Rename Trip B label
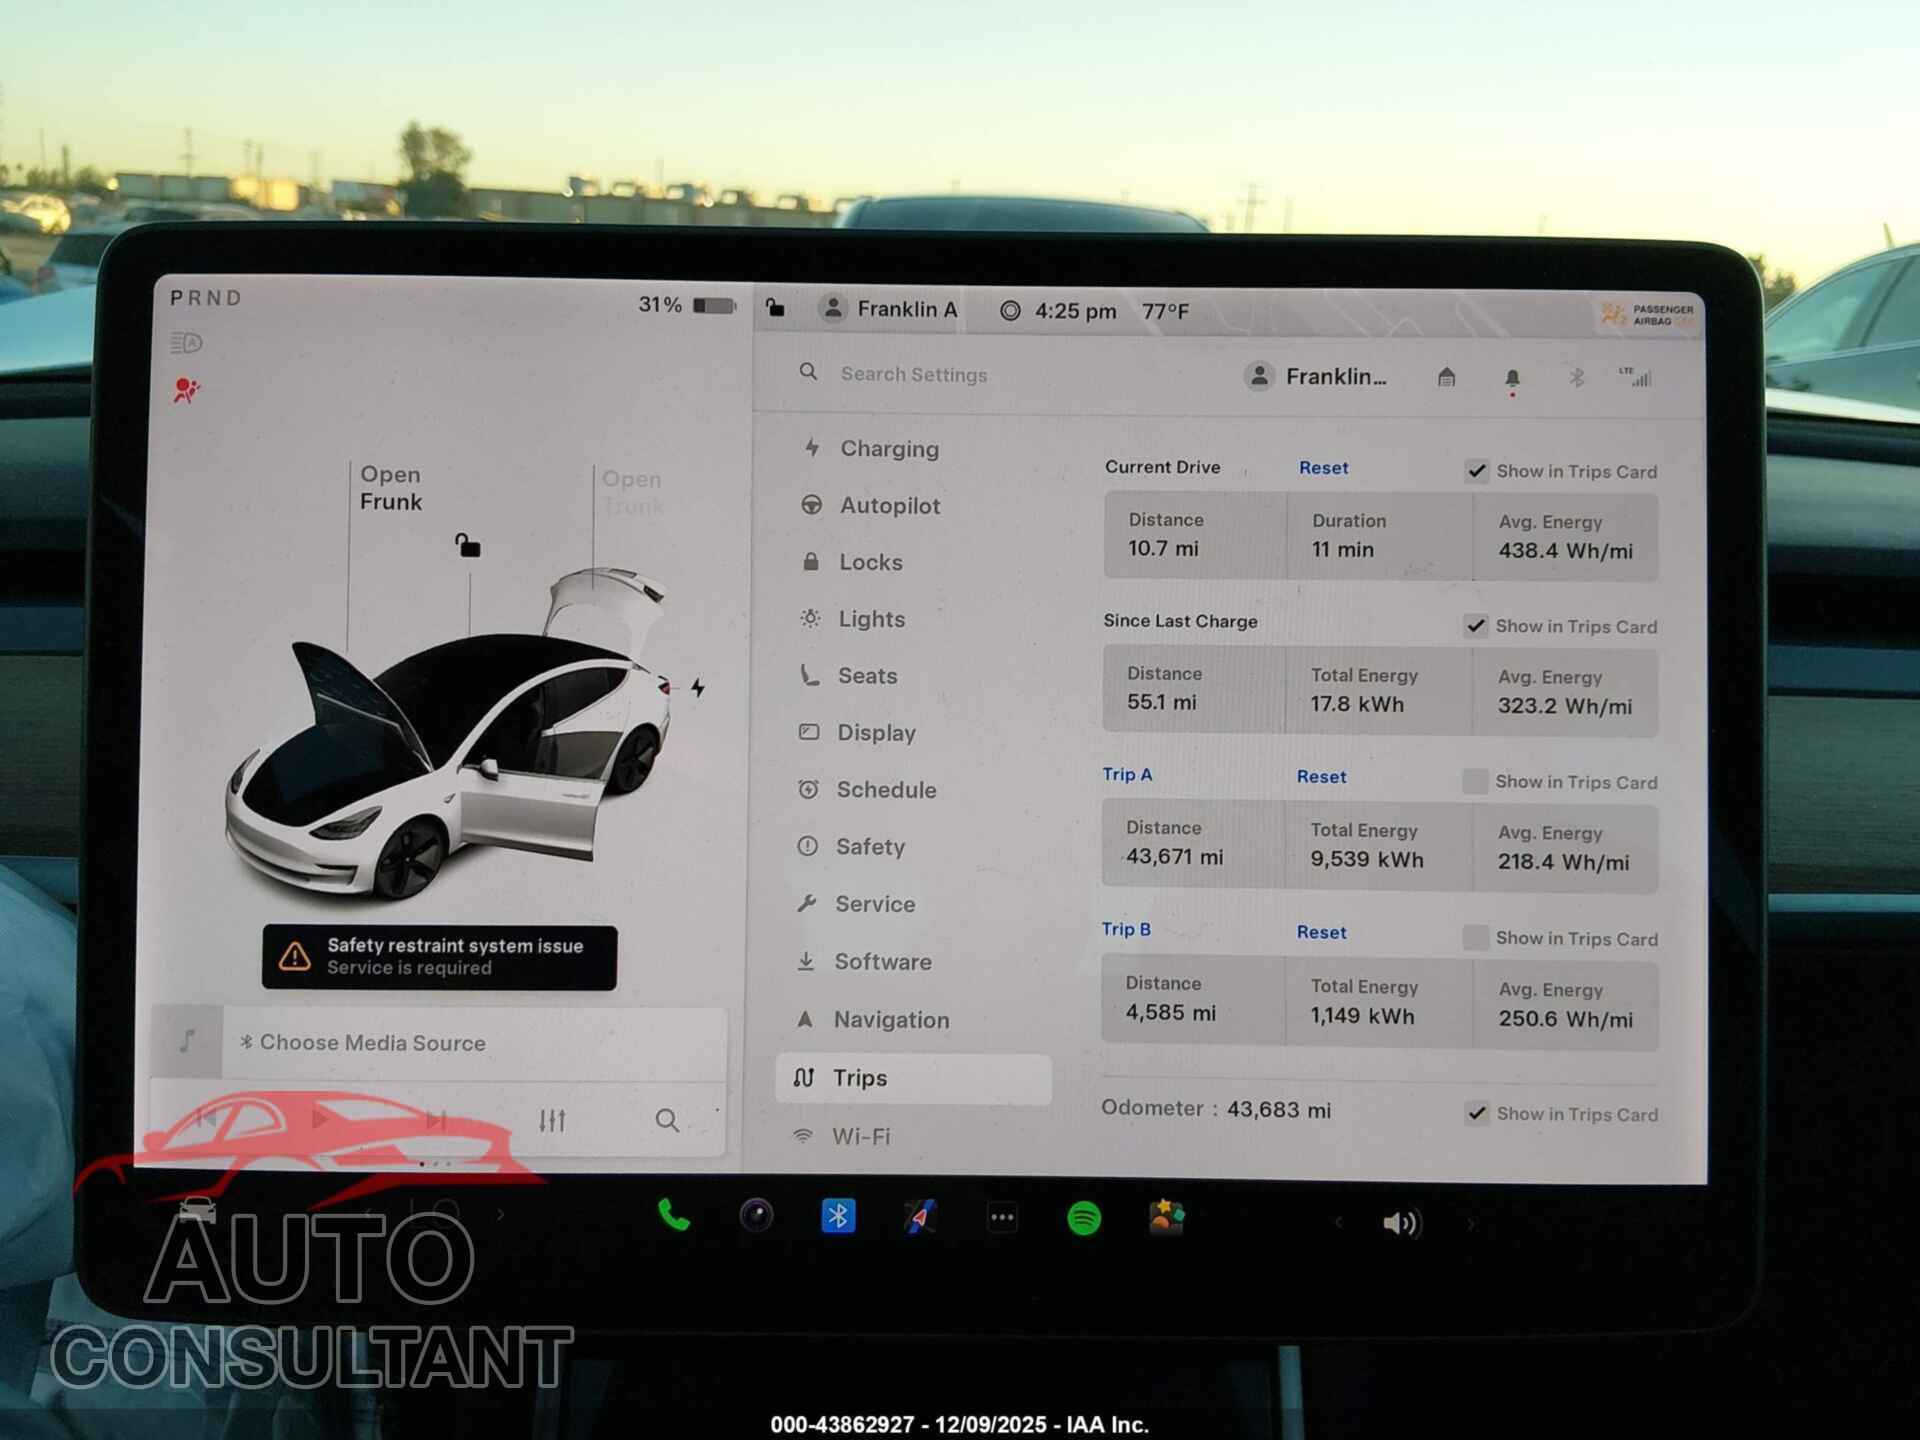Viewport: 1920px width, 1440px height. pos(1126,929)
